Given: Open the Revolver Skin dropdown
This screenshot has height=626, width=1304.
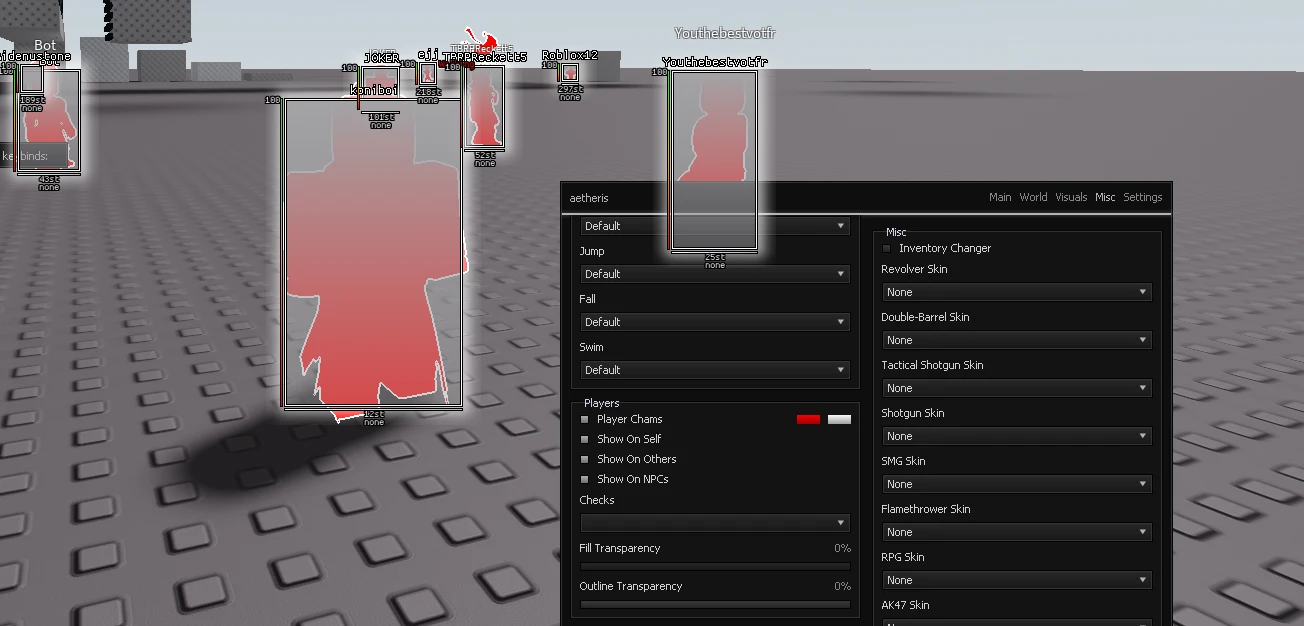Looking at the screenshot, I should [x=1016, y=292].
